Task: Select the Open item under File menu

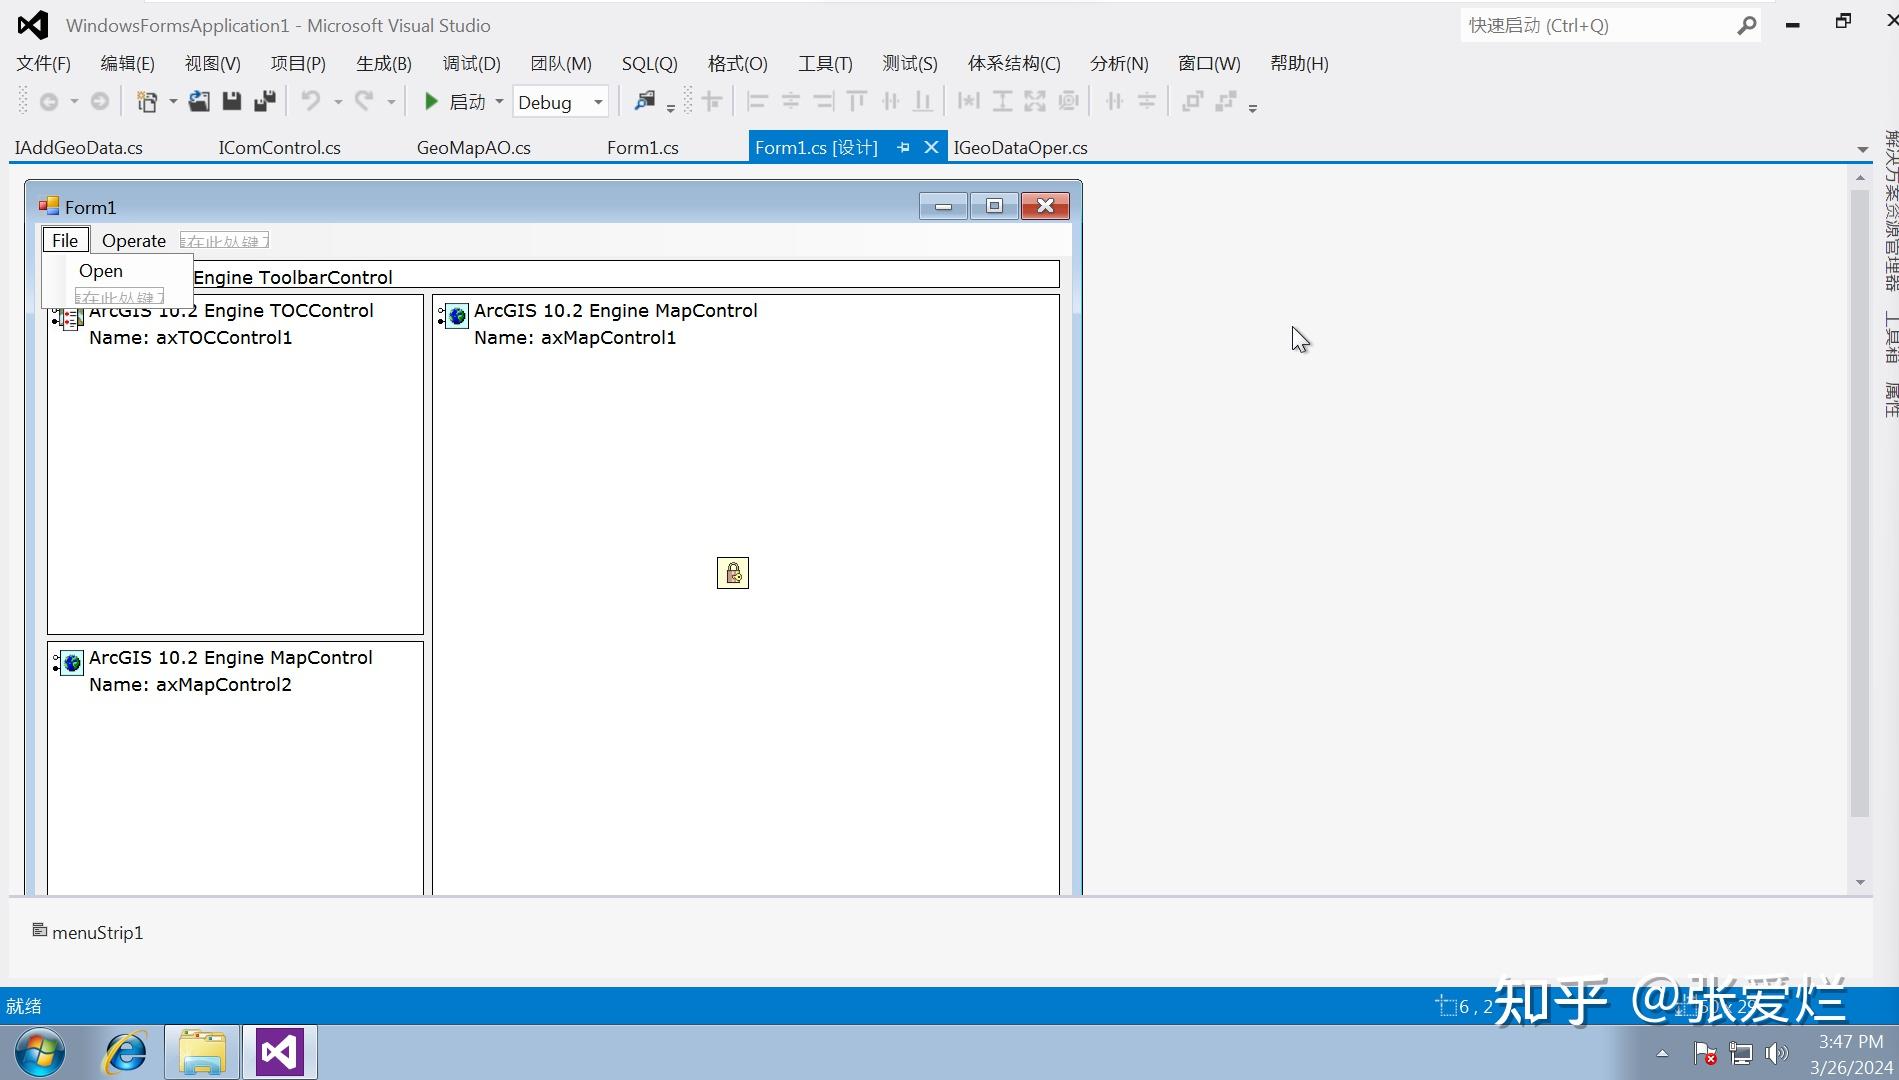Action: [x=101, y=271]
